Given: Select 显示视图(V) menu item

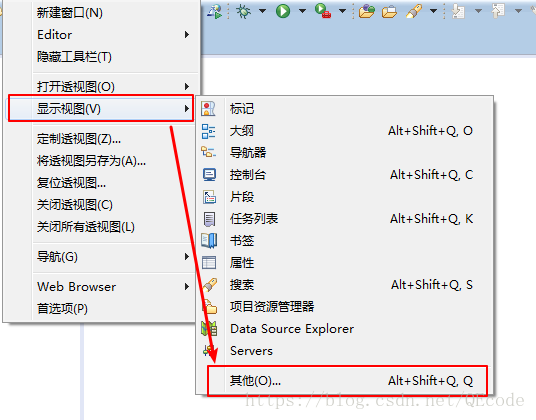Looking at the screenshot, I should tap(101, 109).
